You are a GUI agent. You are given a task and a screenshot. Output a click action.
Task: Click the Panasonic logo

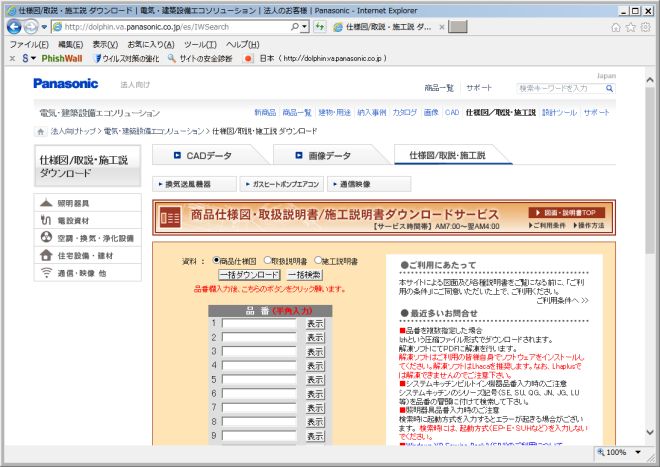[66, 84]
